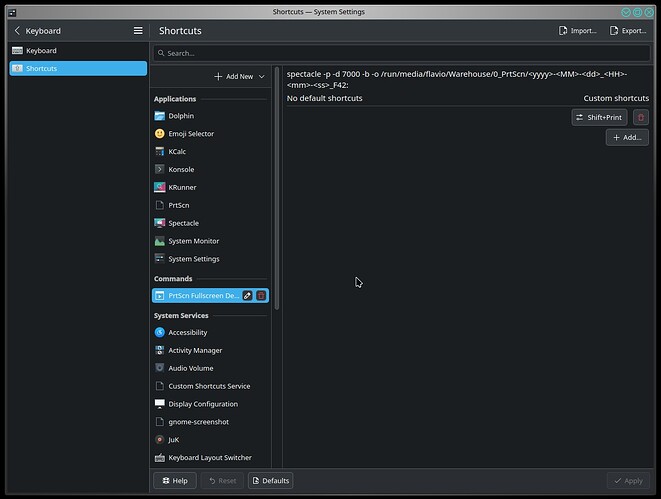Click the component list scrollbar
The image size is (661, 499).
pyautogui.click(x=277, y=189)
